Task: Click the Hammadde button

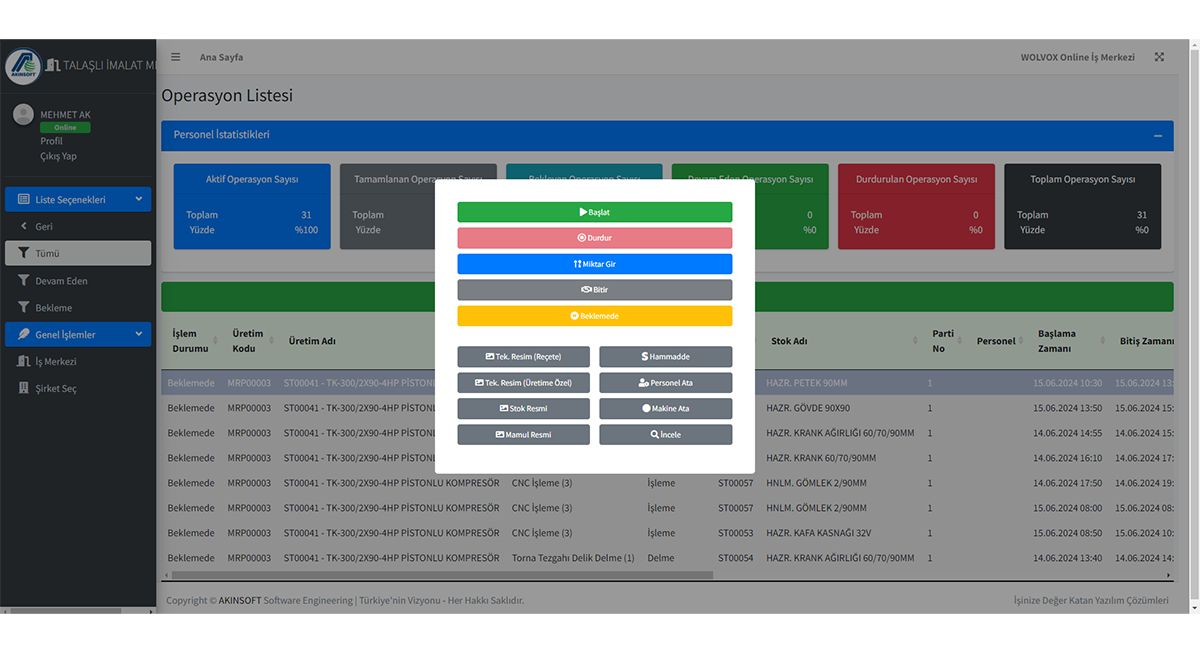Action: [665, 357]
